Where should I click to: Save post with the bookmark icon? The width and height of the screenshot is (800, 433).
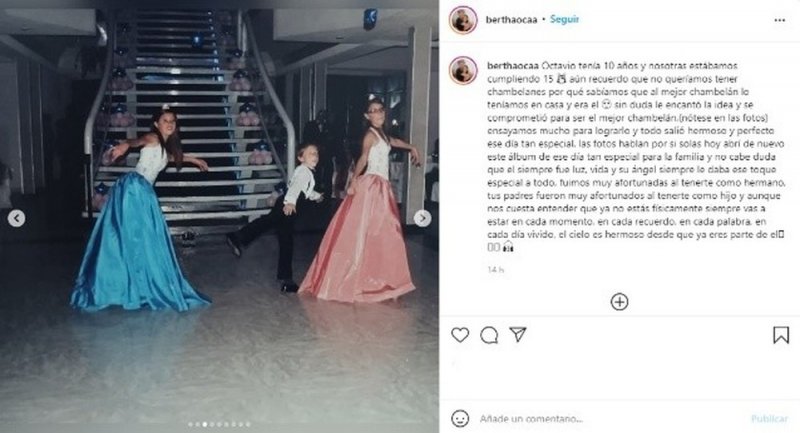(781, 335)
